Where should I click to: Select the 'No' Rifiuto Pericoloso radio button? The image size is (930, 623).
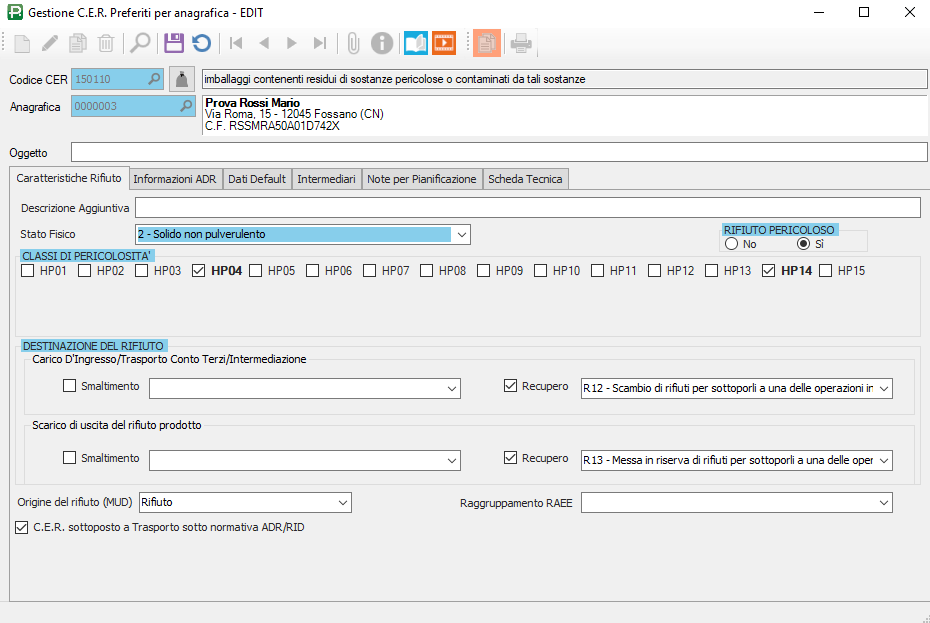coord(732,244)
